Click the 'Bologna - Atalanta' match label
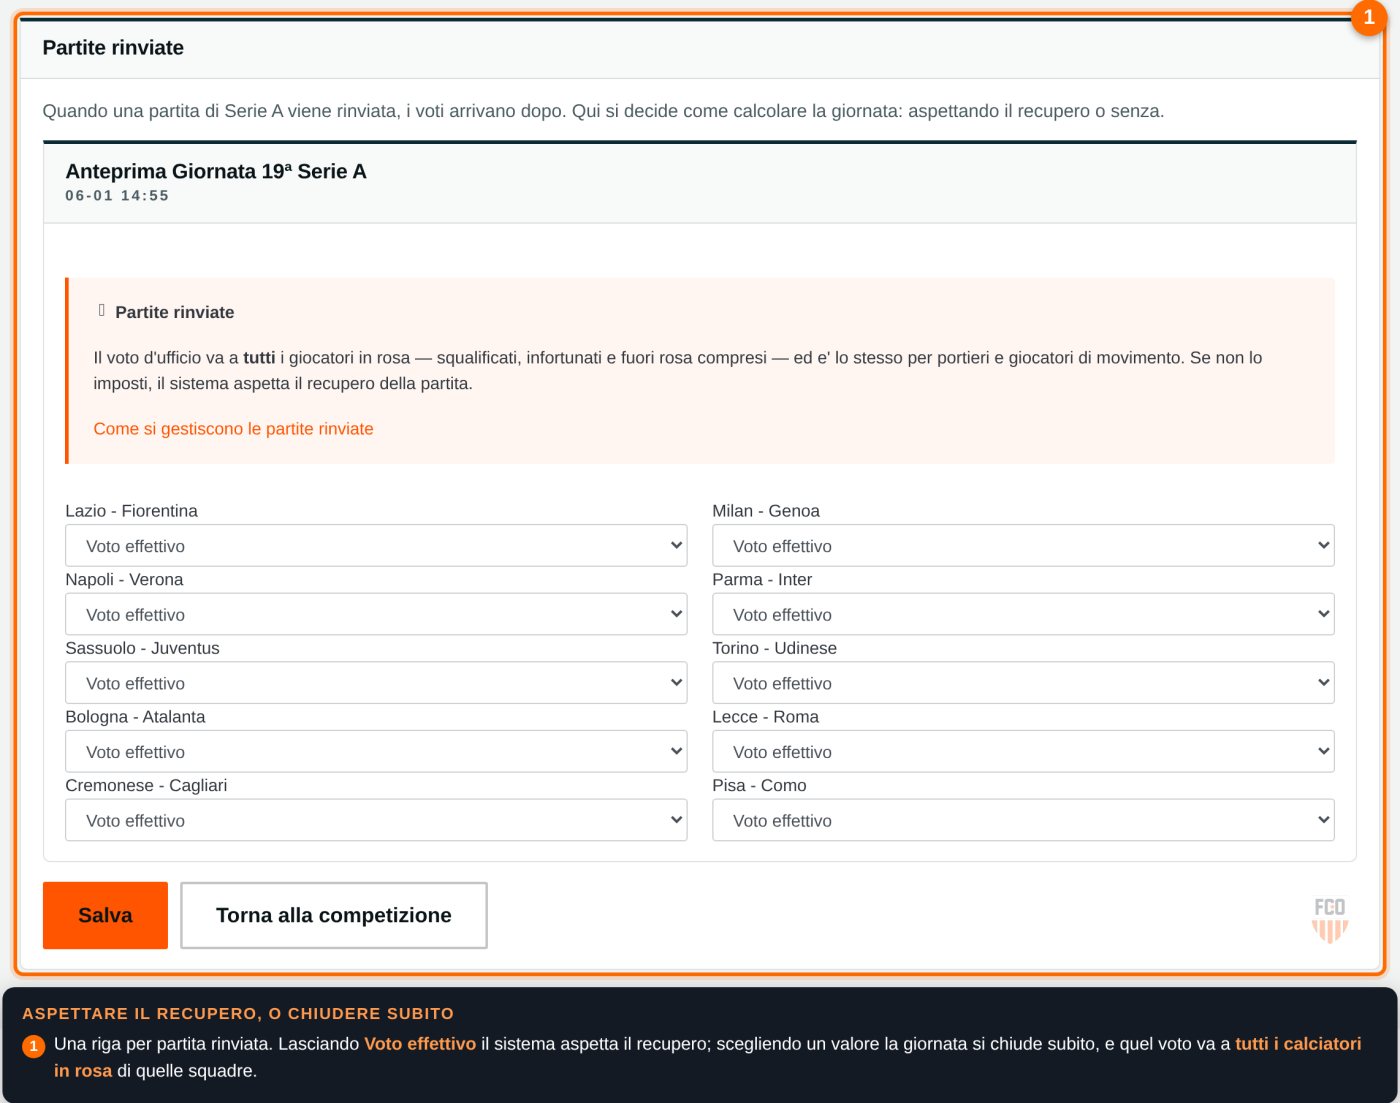The image size is (1400, 1103). click(x=135, y=717)
